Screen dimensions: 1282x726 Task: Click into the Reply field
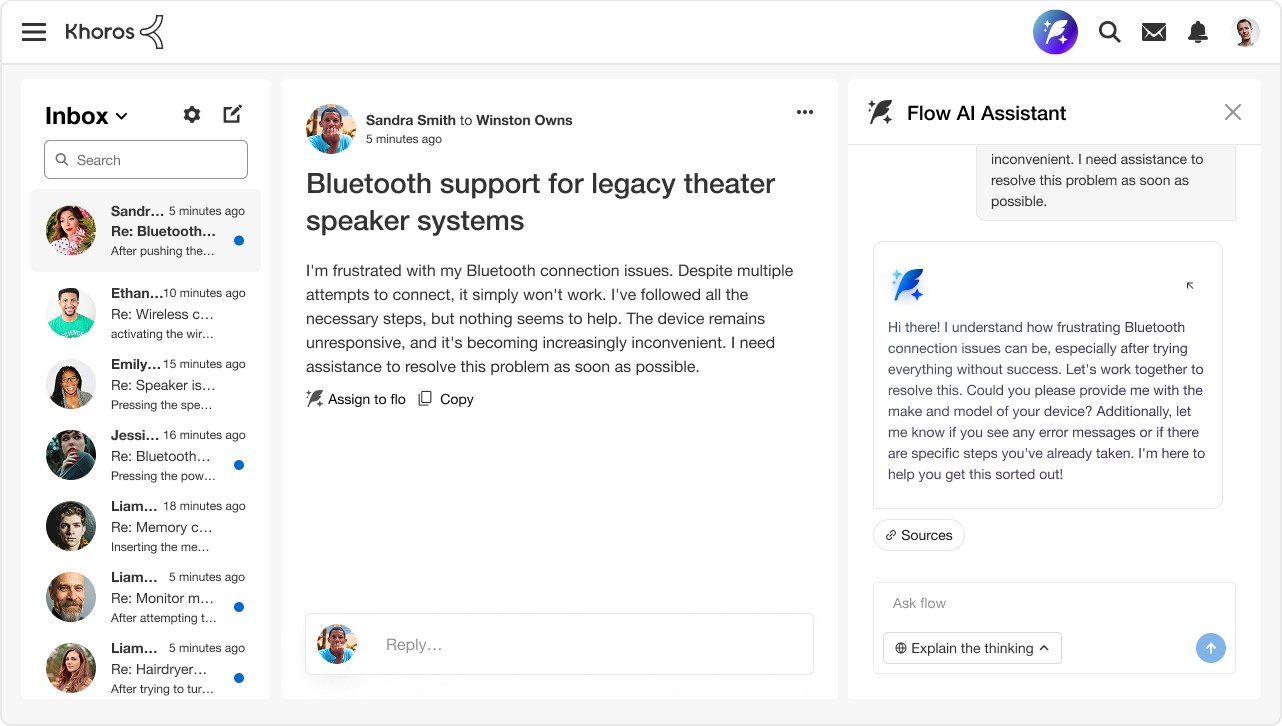pos(559,644)
